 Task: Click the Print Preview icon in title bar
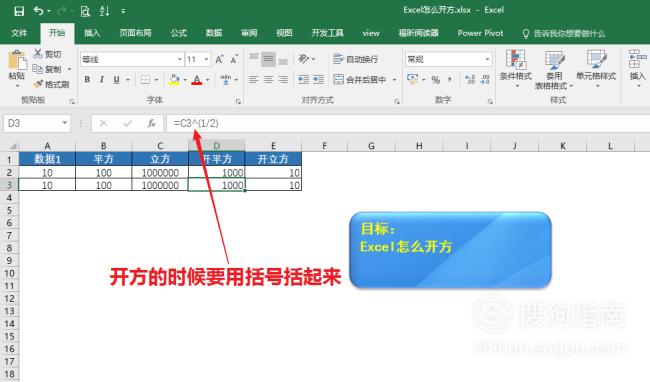click(x=85, y=11)
